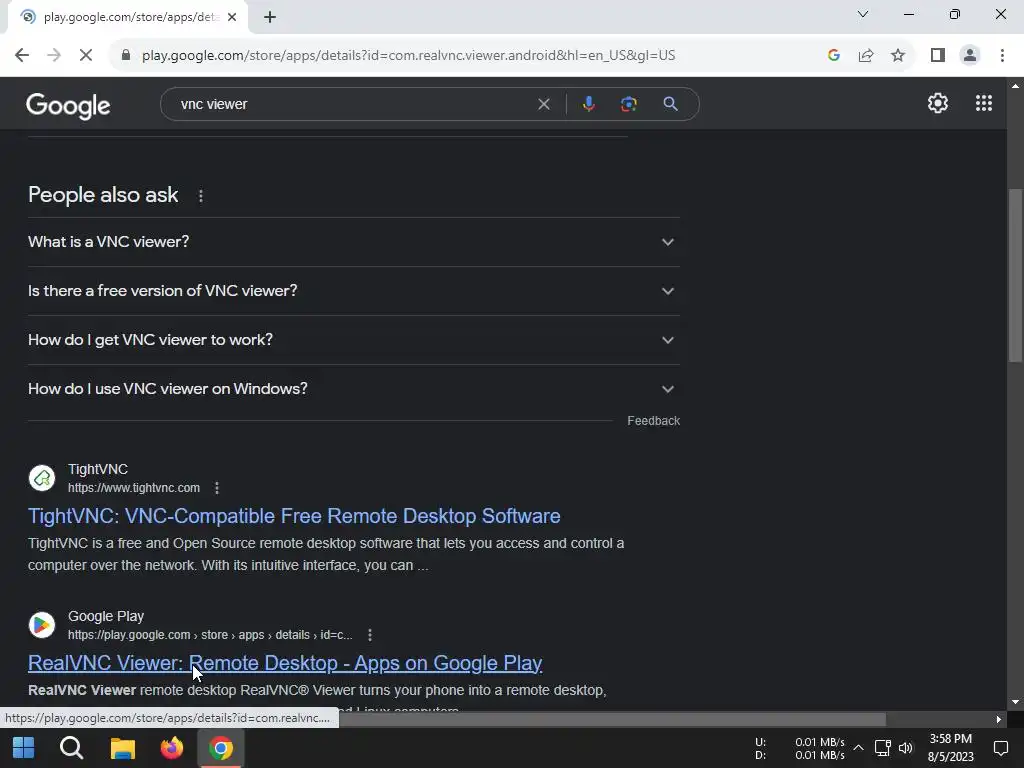
Task: Open TightVNC: VNC-Compatible Free Remote Desktop Software
Action: [x=295, y=516]
